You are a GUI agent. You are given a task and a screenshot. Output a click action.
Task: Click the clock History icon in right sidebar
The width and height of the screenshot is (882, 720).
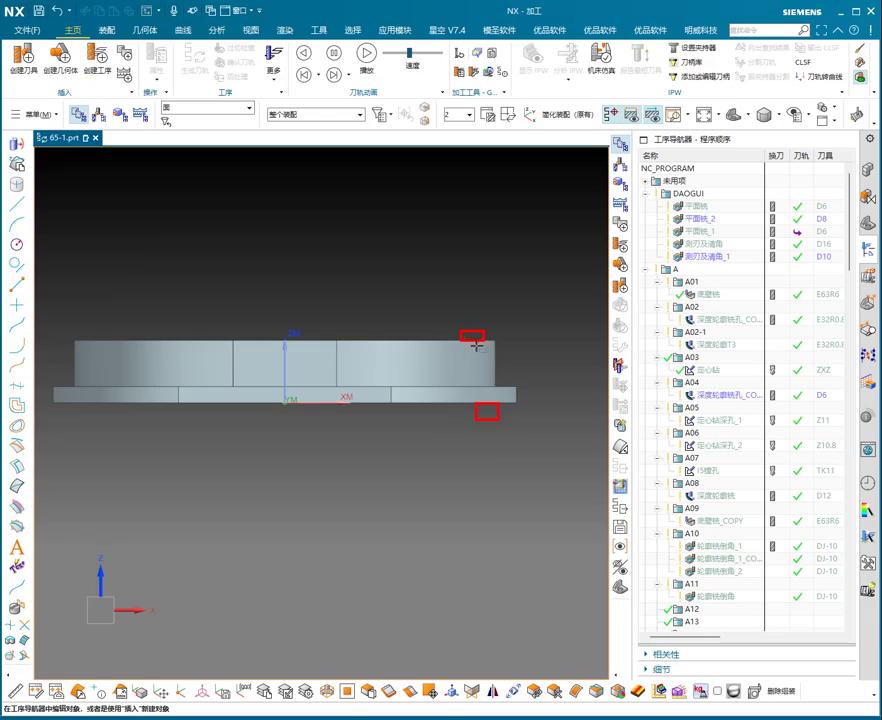(867, 483)
